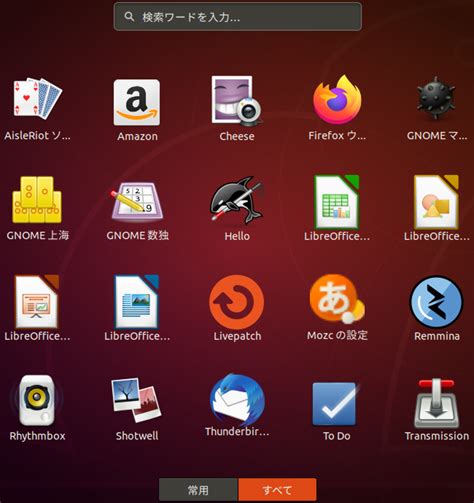Screen dimensions: 474x503
Task: Open GNOME 上海 mahjongg game
Action: coord(37,200)
